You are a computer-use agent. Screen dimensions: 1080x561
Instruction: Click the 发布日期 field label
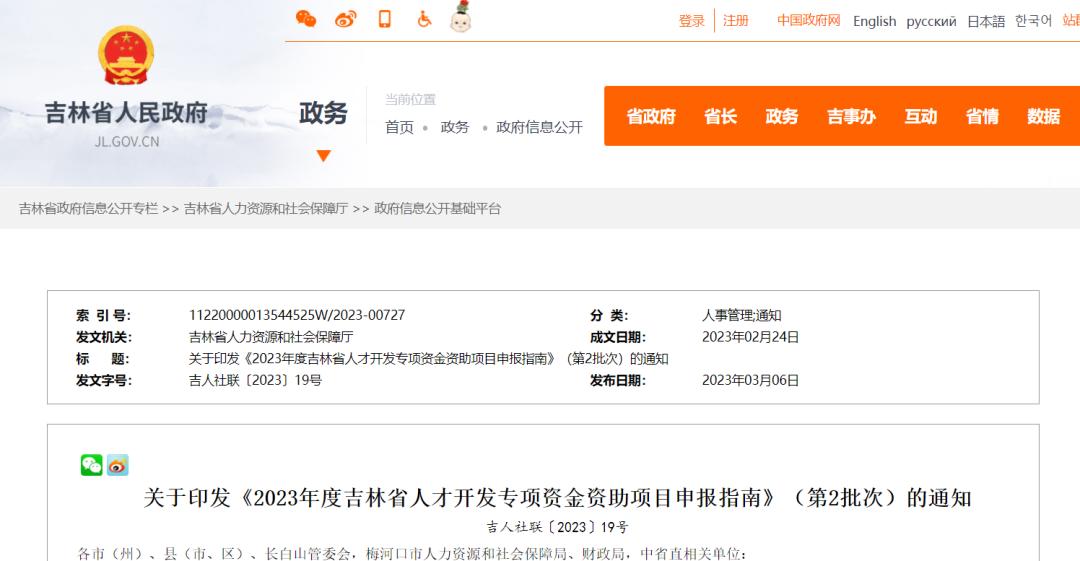click(618, 380)
